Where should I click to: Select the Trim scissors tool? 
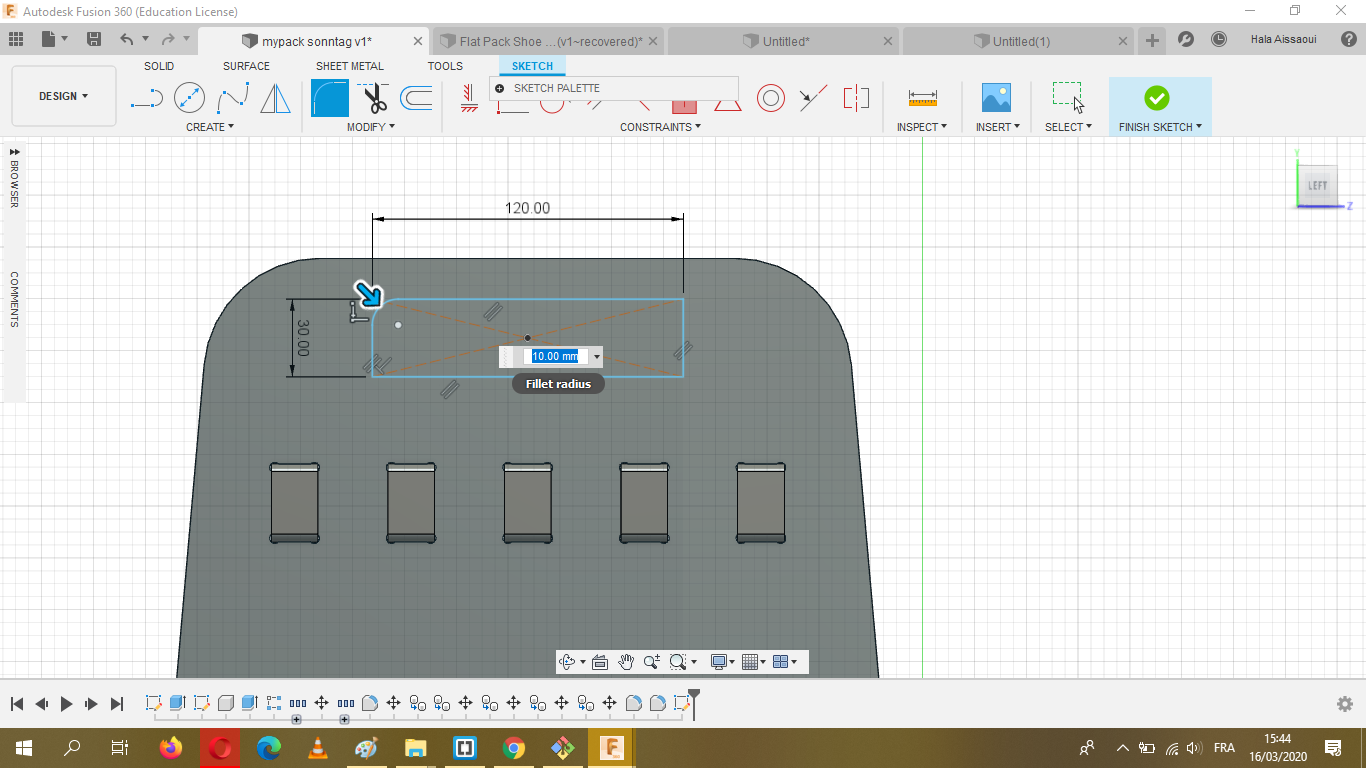(375, 98)
